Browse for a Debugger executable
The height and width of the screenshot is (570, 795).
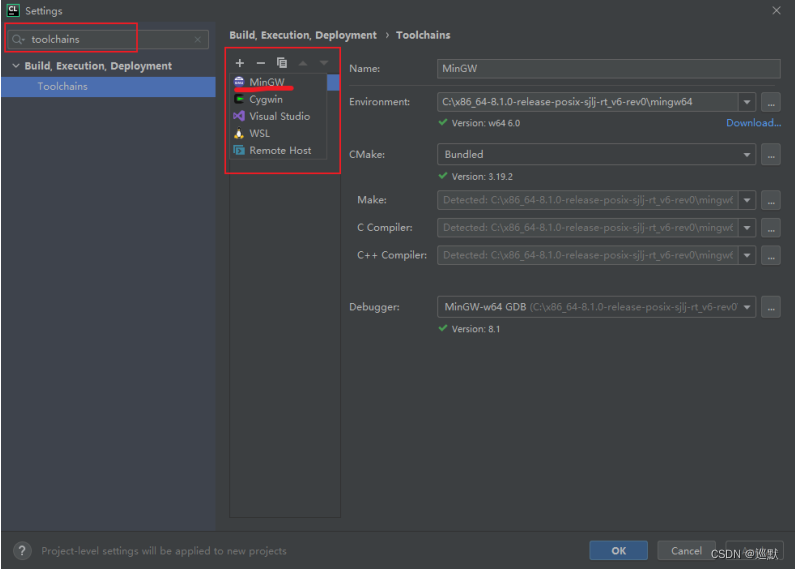(771, 307)
